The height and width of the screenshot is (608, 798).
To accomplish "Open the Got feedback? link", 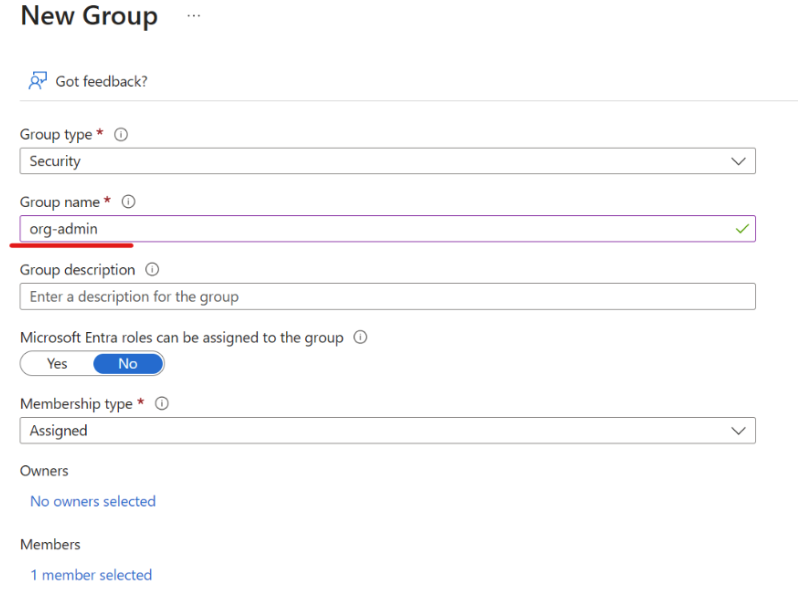I will (x=101, y=81).
